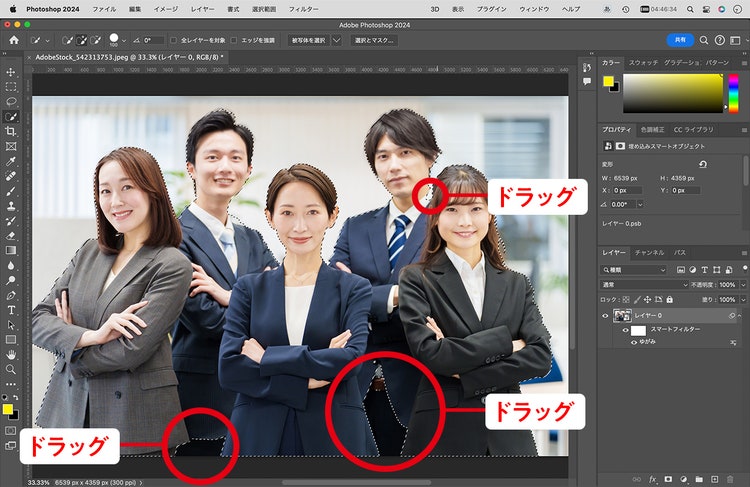This screenshot has height=487, width=750.
Task: Click 選択とマスク button
Action: [x=374, y=40]
